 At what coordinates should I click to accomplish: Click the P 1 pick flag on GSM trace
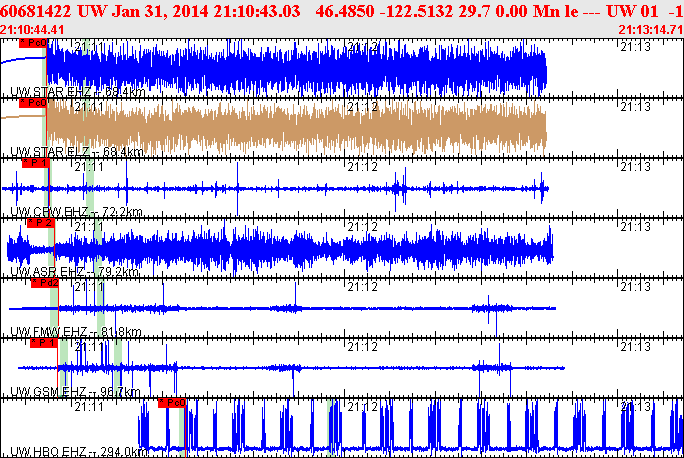(x=44, y=343)
